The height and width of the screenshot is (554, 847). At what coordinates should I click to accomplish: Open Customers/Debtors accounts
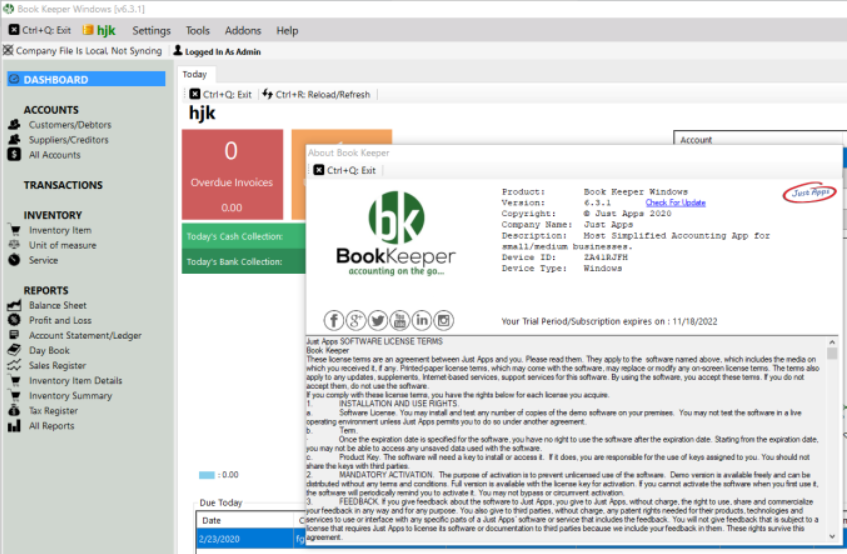tap(70, 125)
